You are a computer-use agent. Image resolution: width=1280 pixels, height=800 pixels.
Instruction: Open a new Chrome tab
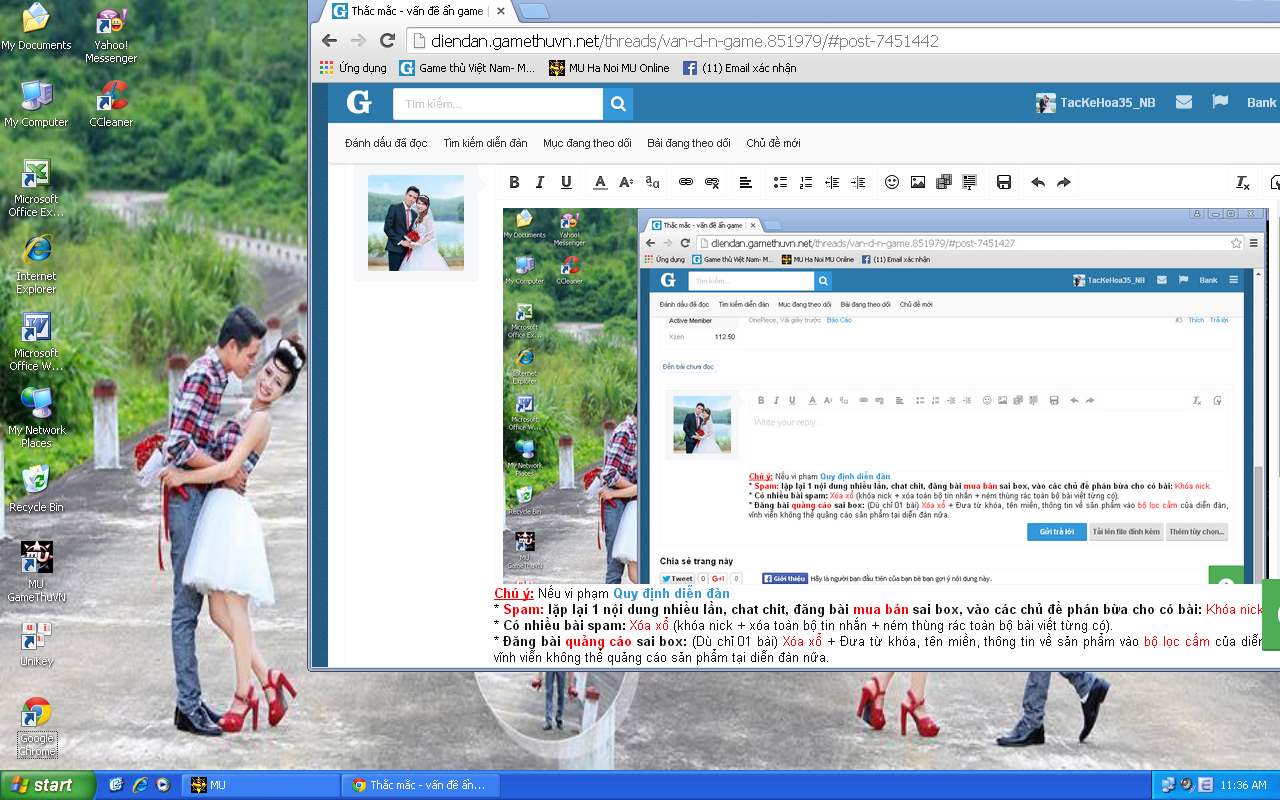click(x=533, y=12)
